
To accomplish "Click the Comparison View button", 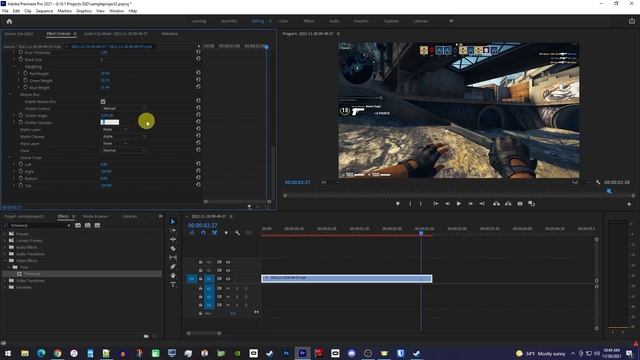I will tap(531, 203).
